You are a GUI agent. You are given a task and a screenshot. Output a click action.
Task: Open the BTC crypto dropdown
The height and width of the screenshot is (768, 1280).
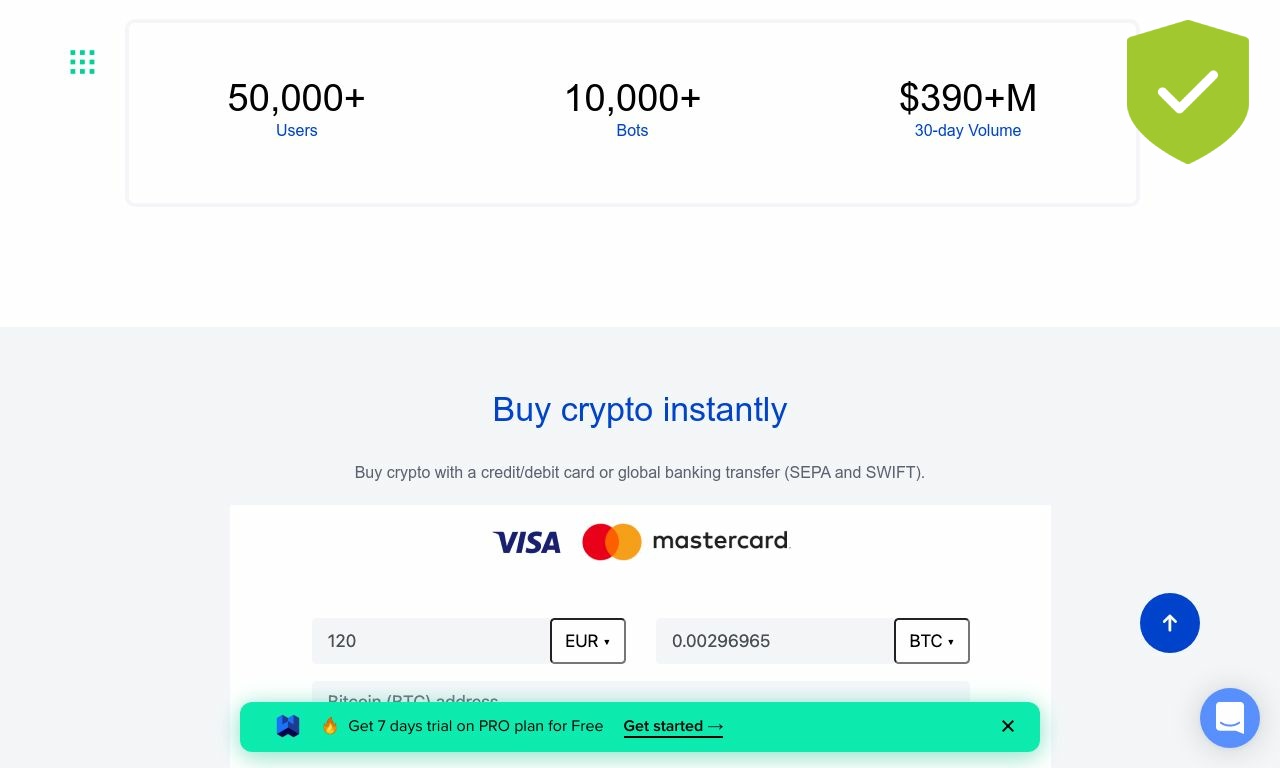931,641
